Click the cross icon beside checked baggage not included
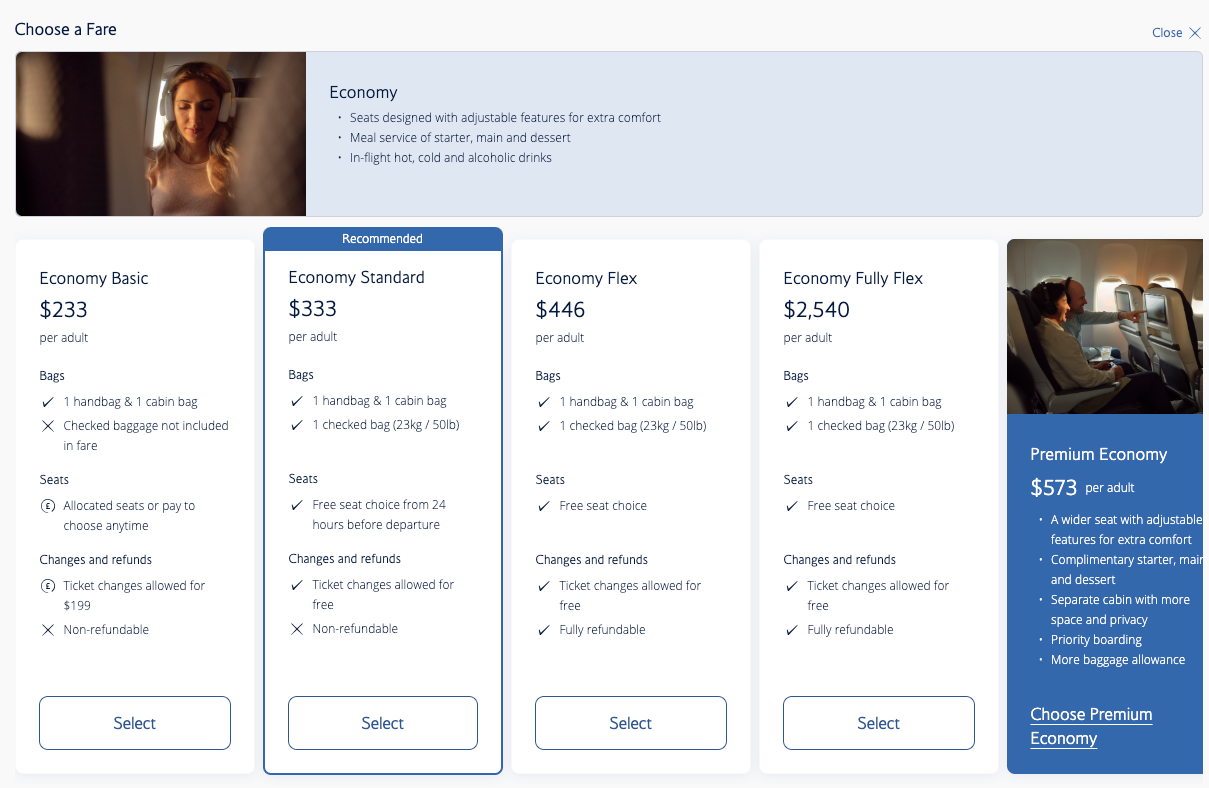Viewport: 1209px width, 788px height. (48, 426)
